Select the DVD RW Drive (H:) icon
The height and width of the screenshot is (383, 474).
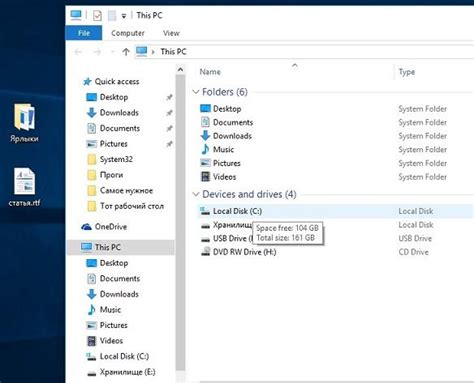click(x=205, y=252)
